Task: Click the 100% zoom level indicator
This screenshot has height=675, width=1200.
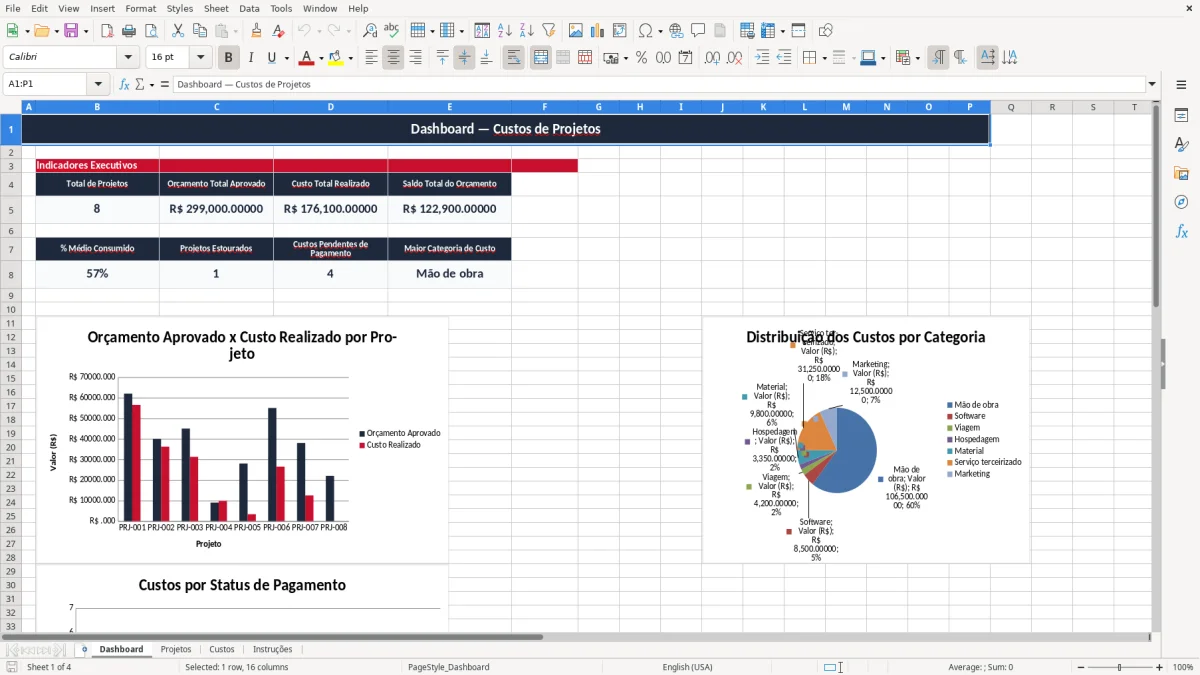Action: point(1183,667)
